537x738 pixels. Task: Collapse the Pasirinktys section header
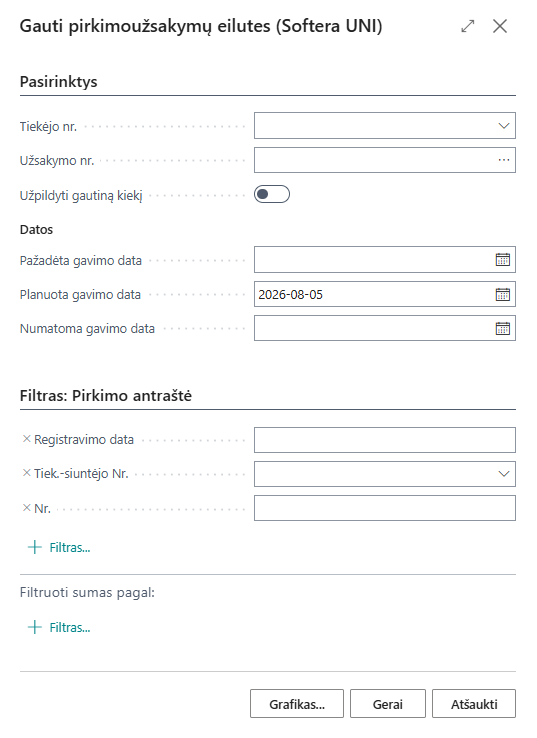(x=58, y=81)
